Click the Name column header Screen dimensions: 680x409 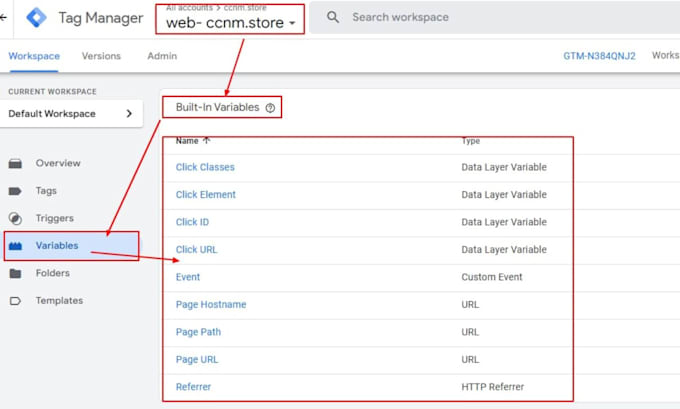(187, 141)
